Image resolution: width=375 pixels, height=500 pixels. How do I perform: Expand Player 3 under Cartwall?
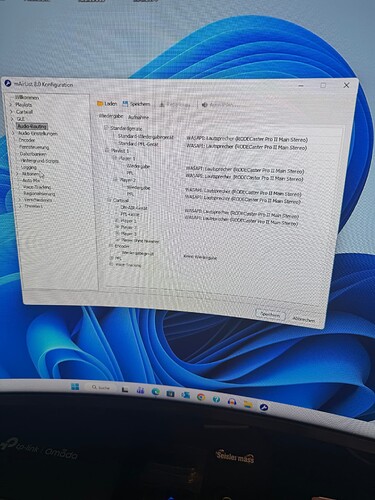coord(117,233)
